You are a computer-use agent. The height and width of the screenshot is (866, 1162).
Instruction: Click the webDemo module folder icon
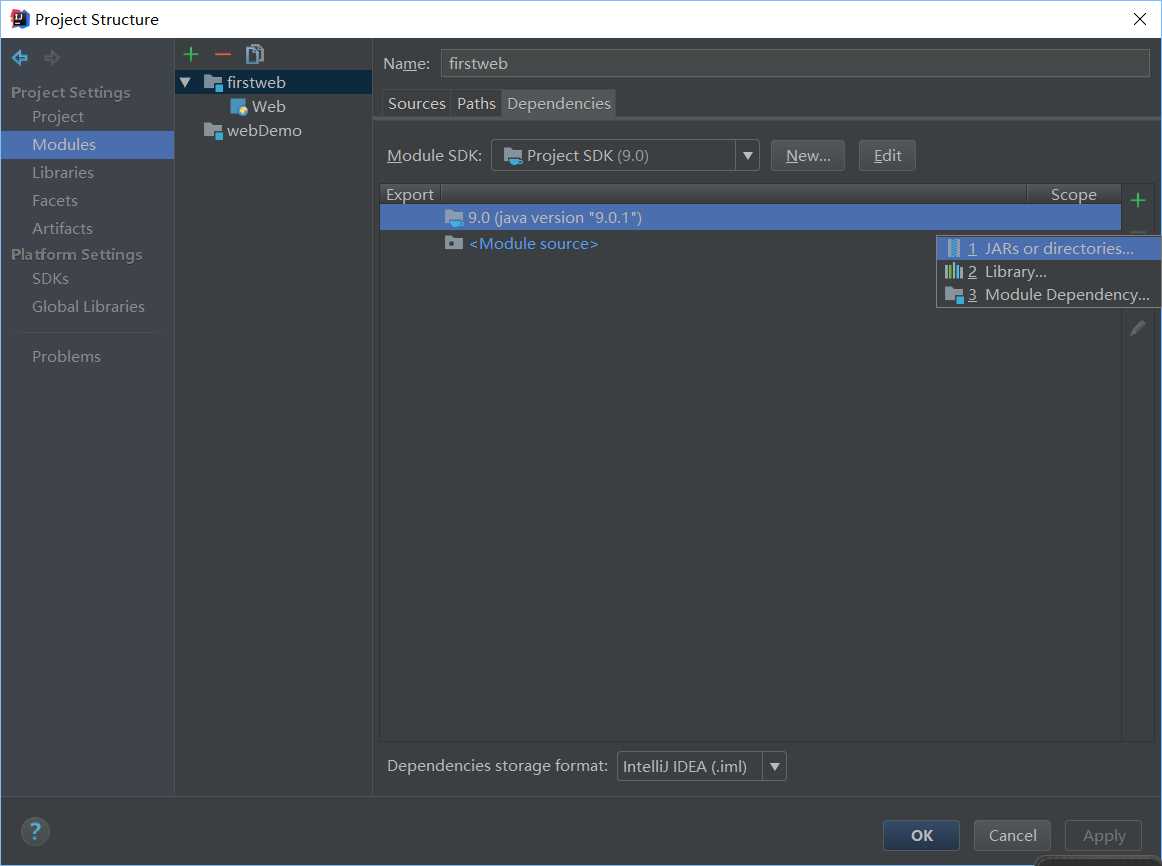(x=213, y=131)
